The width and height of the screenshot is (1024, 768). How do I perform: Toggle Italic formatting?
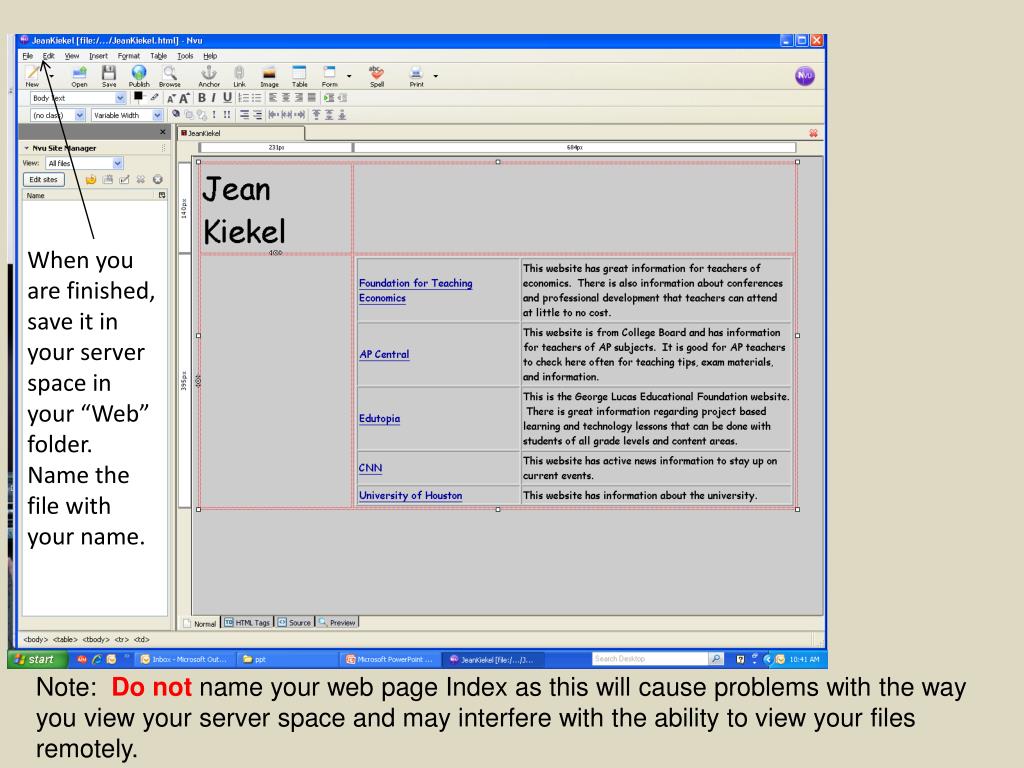tap(214, 98)
